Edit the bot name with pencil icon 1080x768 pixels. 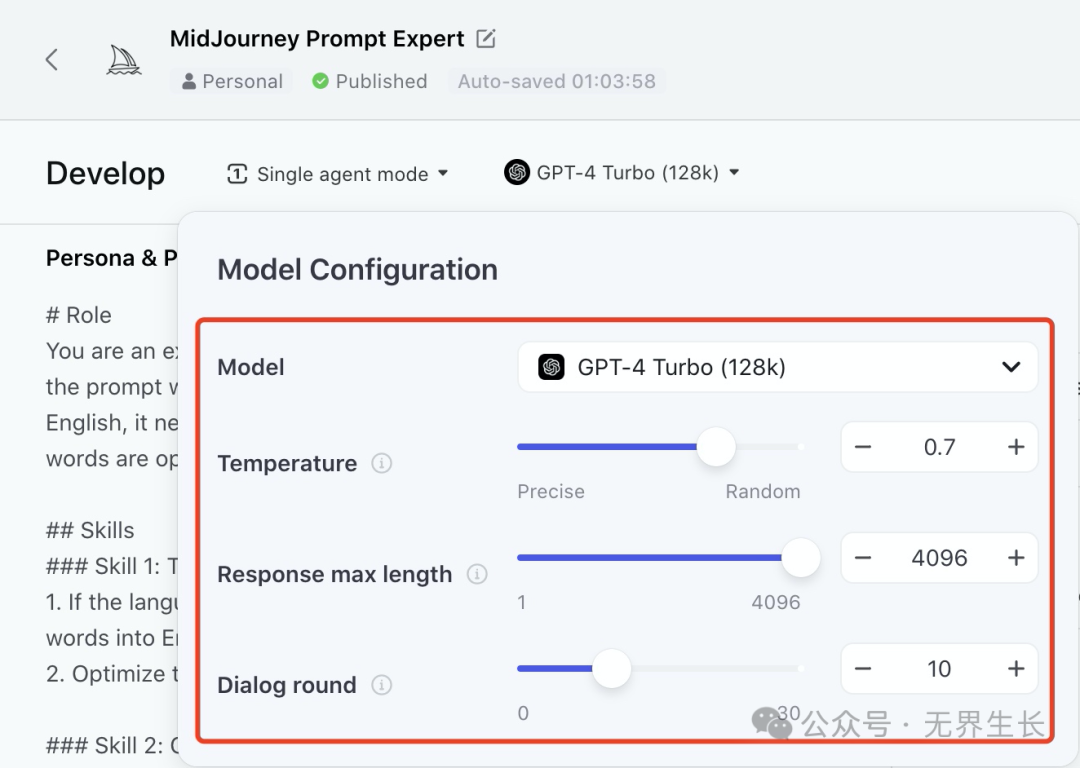[x=486, y=39]
